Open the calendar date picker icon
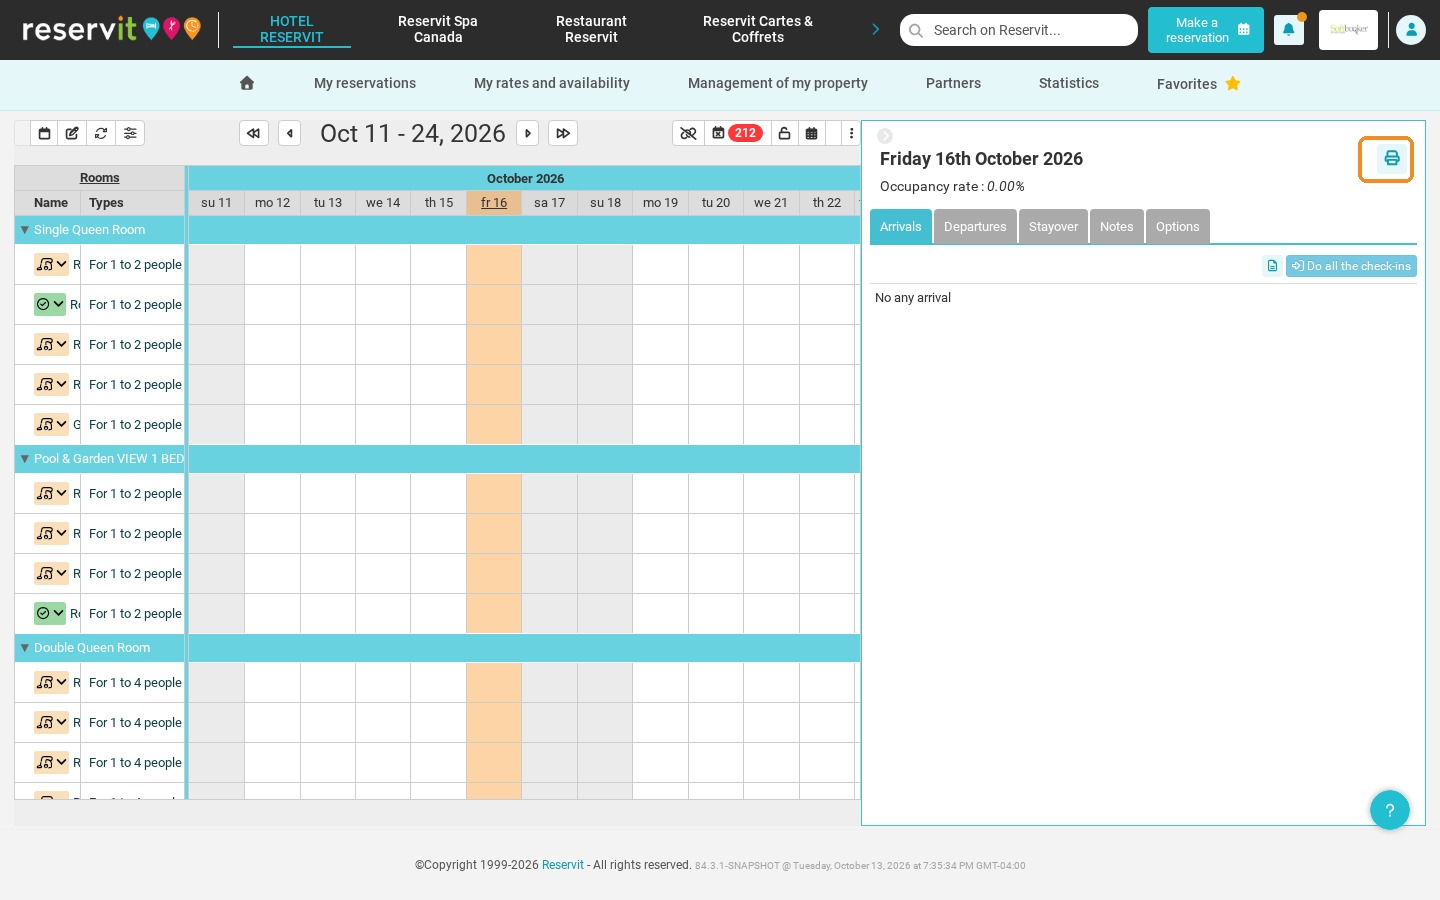This screenshot has width=1440, height=900. pyautogui.click(x=44, y=133)
